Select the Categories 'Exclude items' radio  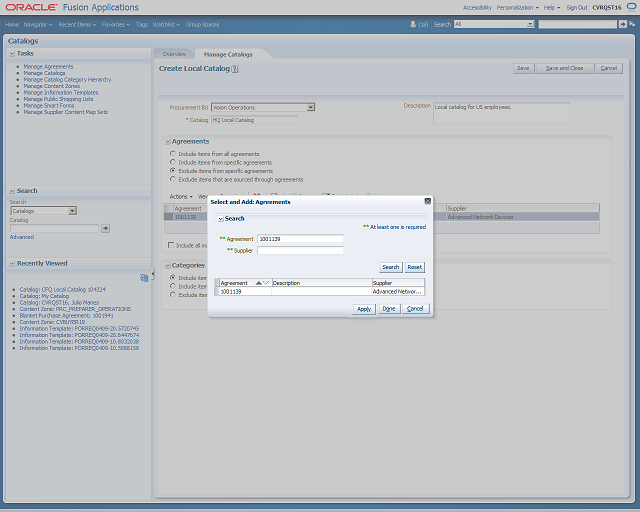point(173,294)
